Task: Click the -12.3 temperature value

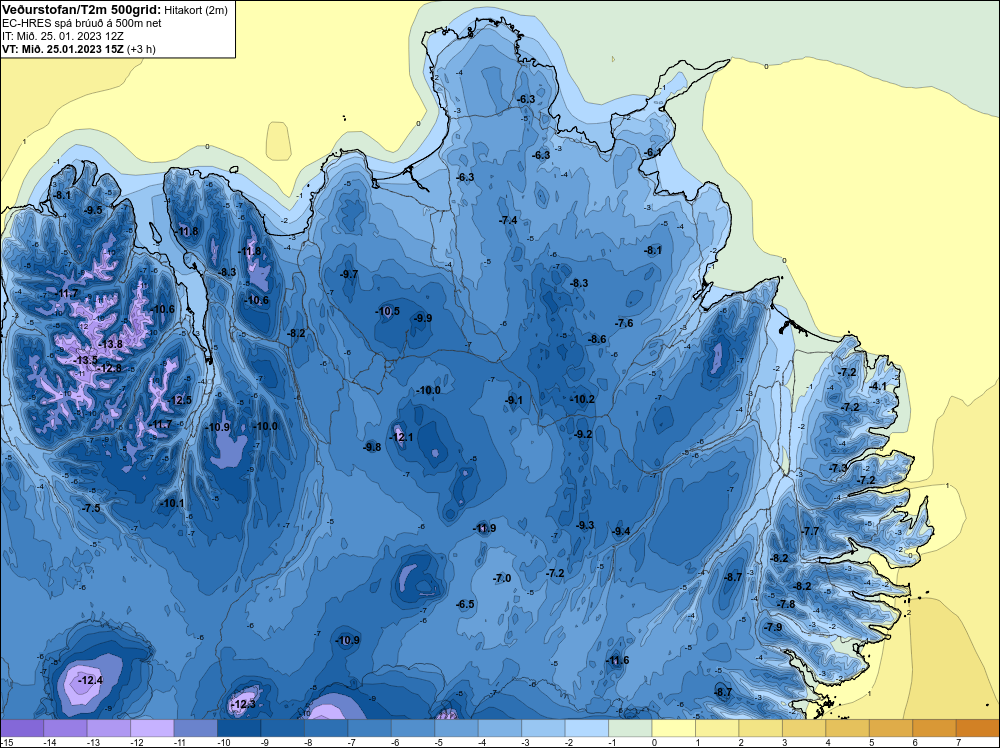Action: (242, 704)
